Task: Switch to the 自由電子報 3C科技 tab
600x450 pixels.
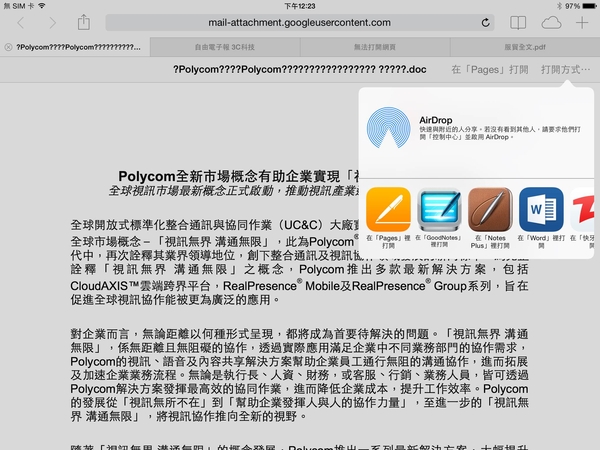Action: click(225, 47)
